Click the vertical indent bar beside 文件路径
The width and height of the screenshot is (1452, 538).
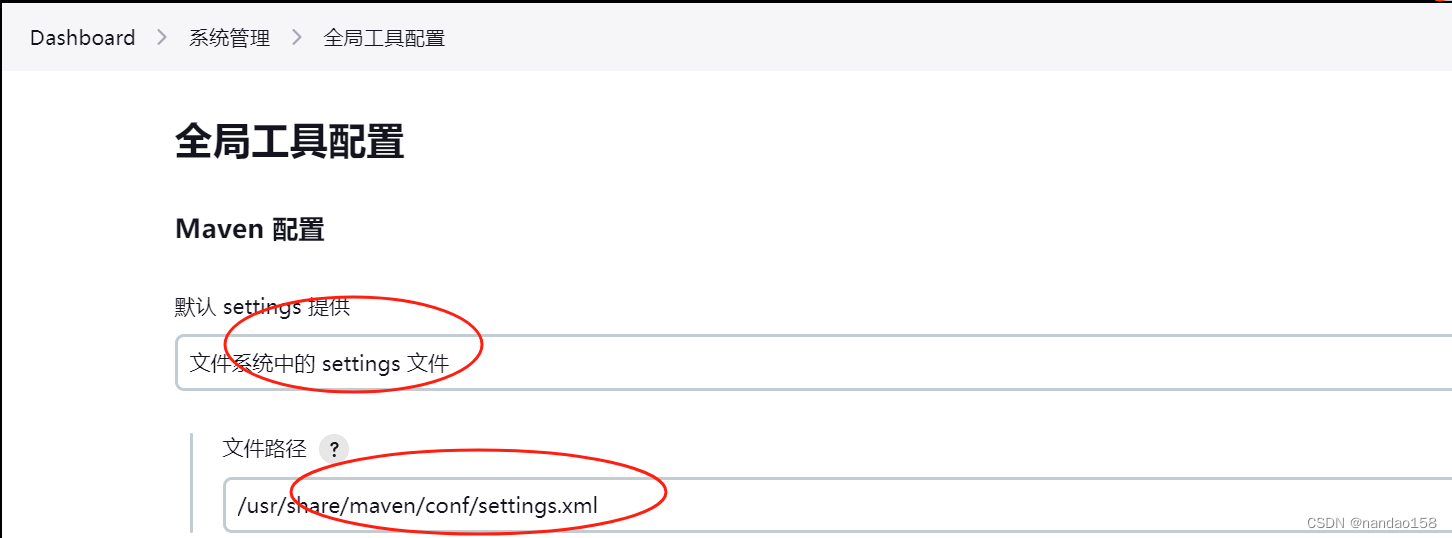[x=191, y=483]
